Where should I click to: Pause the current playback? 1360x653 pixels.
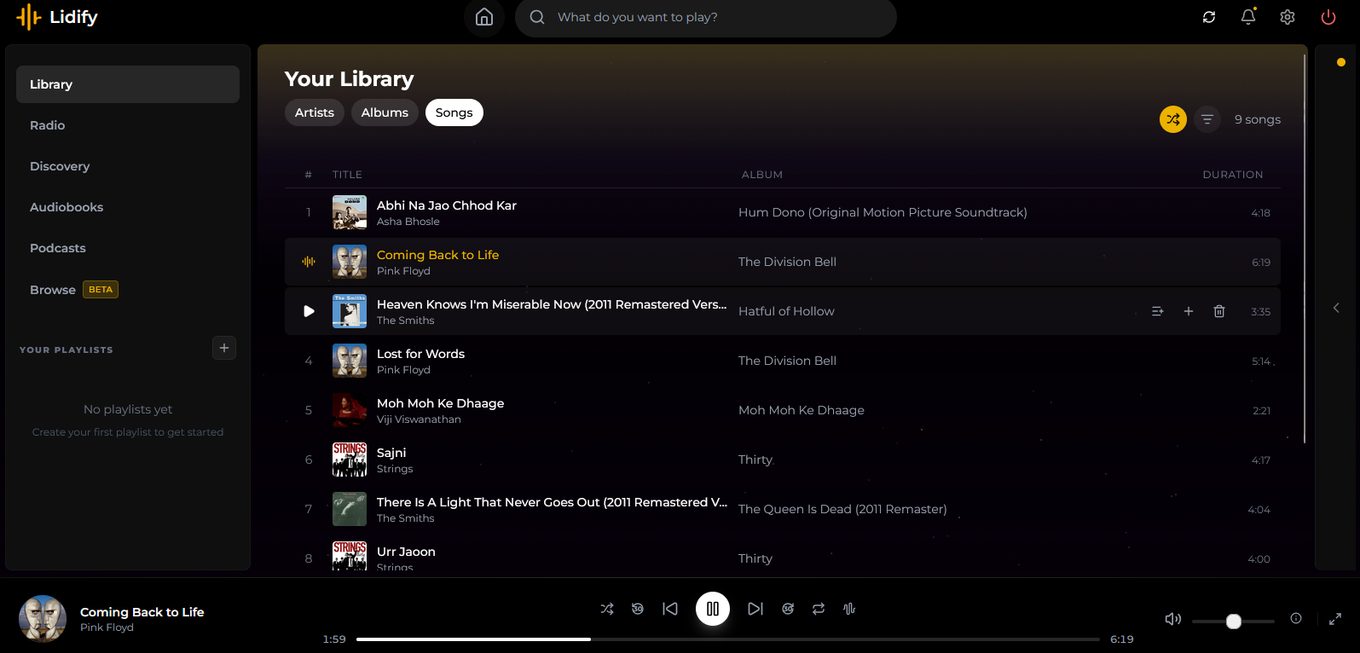[713, 608]
